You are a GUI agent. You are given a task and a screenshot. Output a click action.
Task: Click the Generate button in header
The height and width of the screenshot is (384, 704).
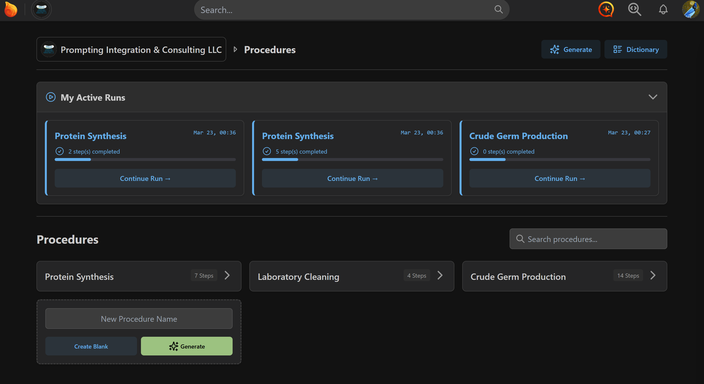[x=571, y=49]
